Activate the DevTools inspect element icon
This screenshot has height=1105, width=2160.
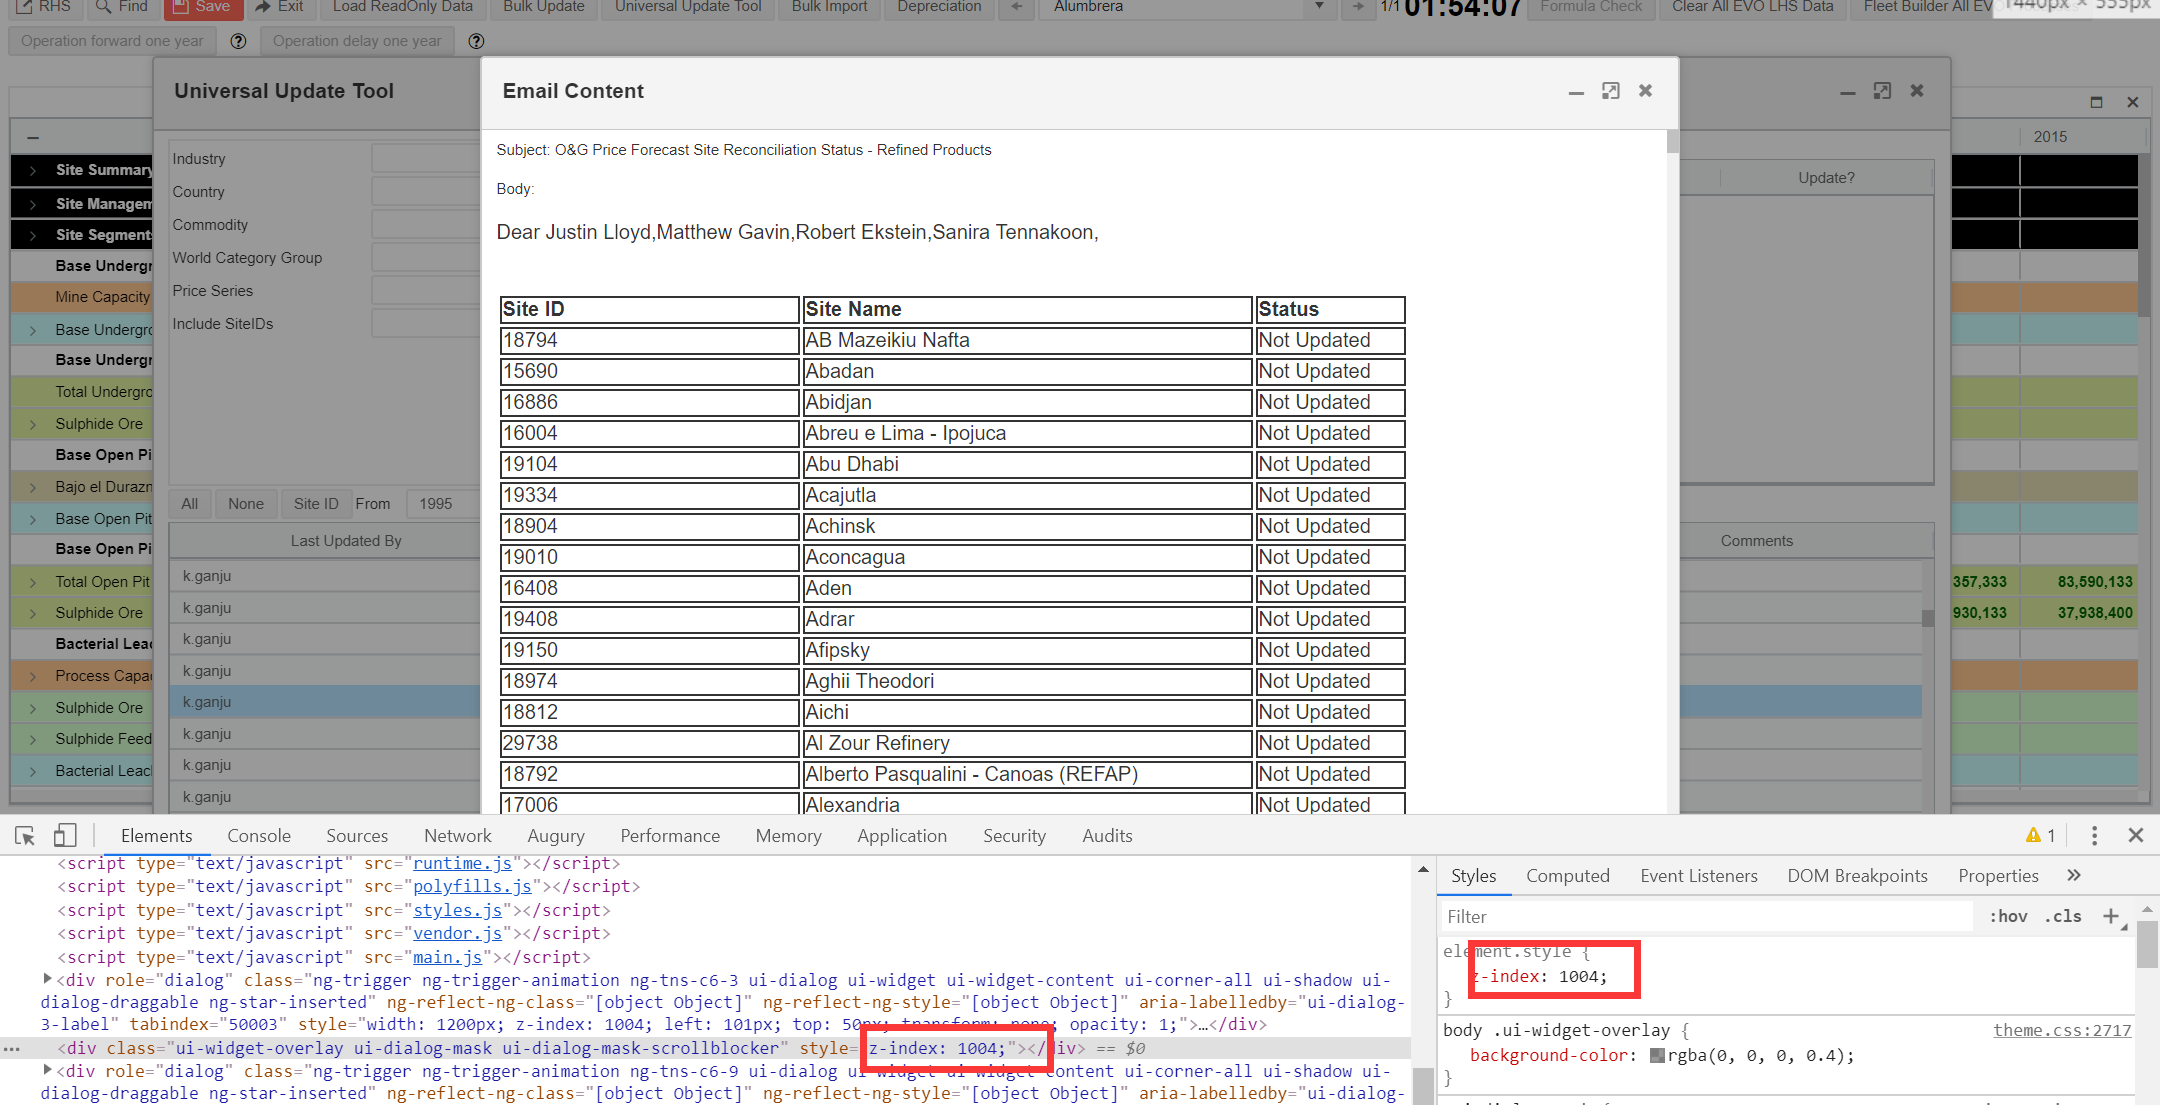(x=25, y=835)
